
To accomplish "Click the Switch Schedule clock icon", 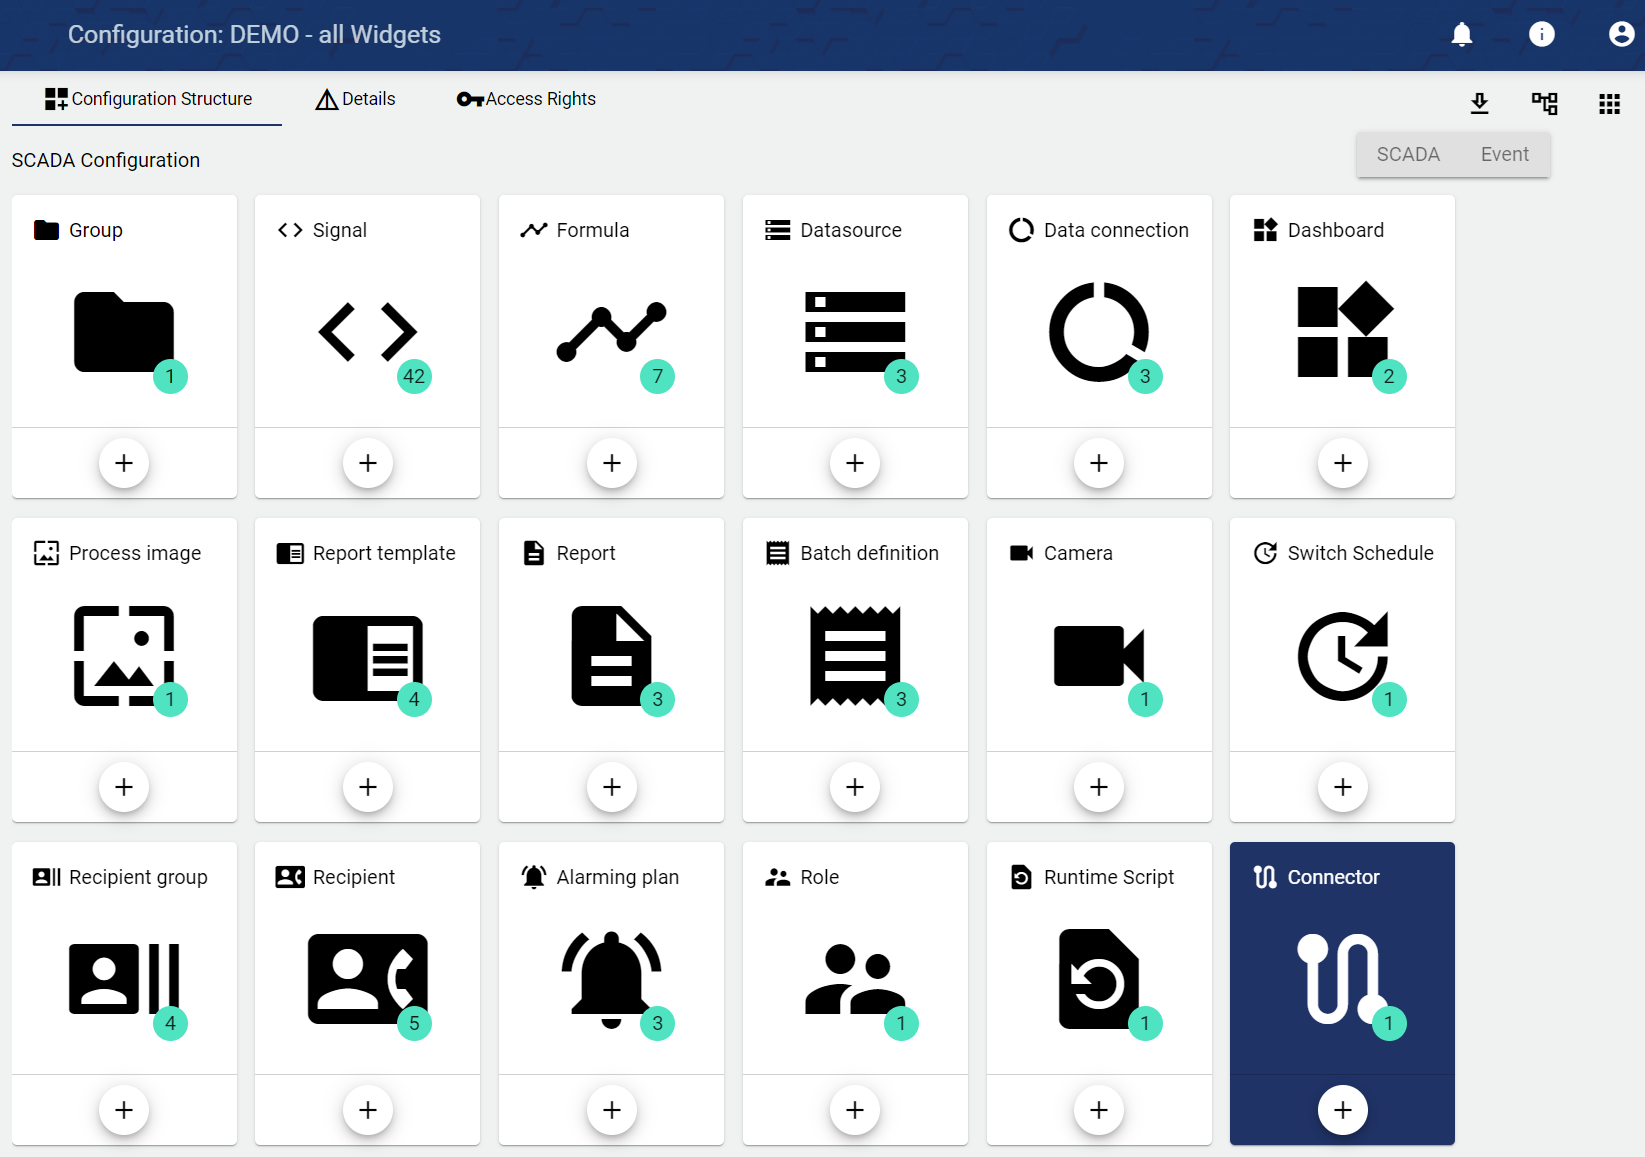I will [1342, 656].
